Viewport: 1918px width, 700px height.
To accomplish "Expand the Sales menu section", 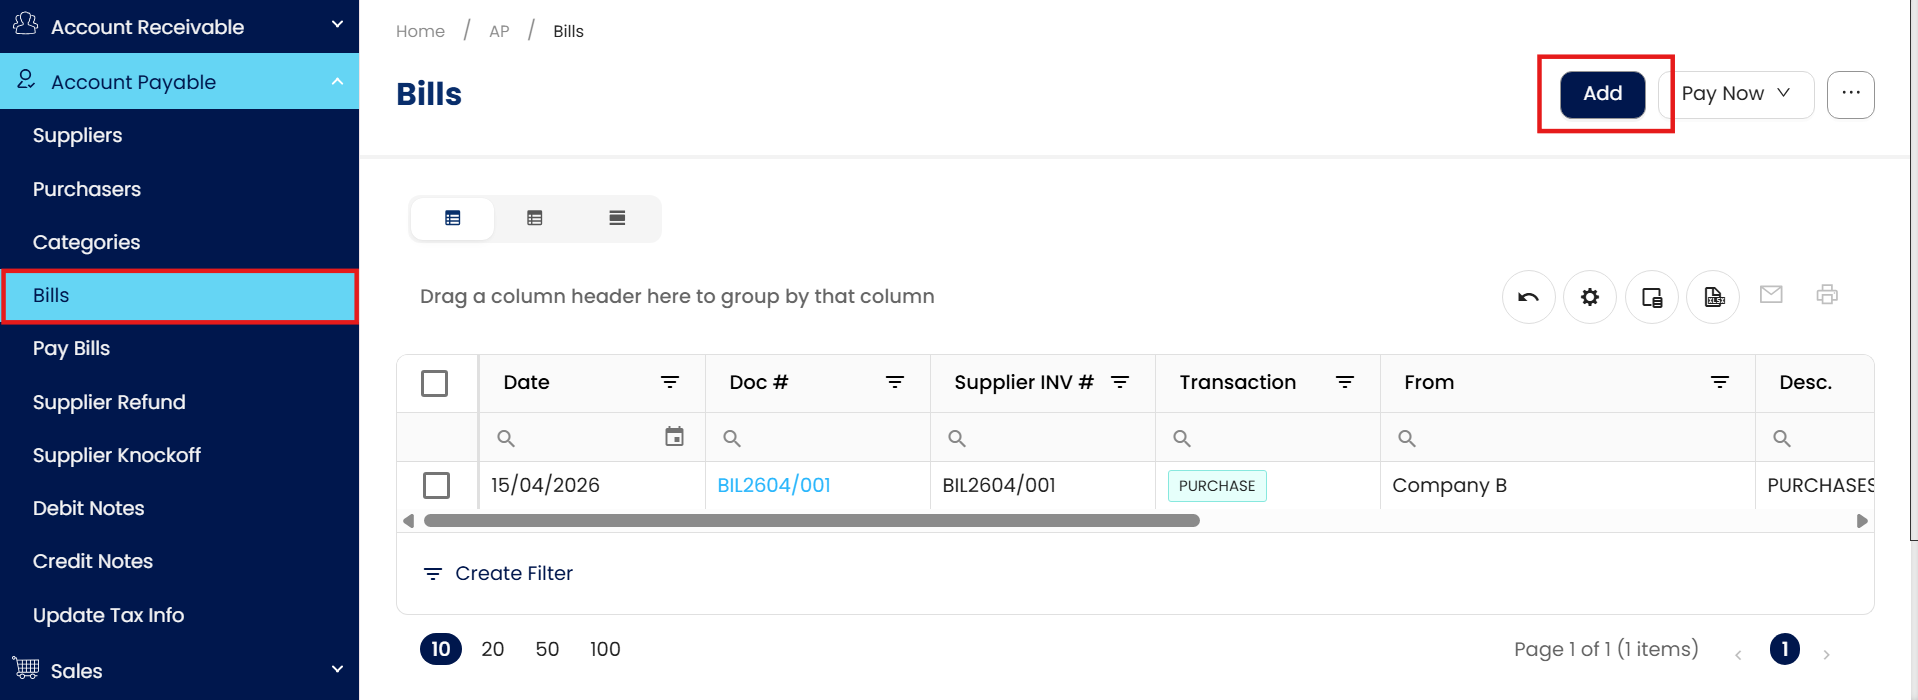I will [337, 670].
